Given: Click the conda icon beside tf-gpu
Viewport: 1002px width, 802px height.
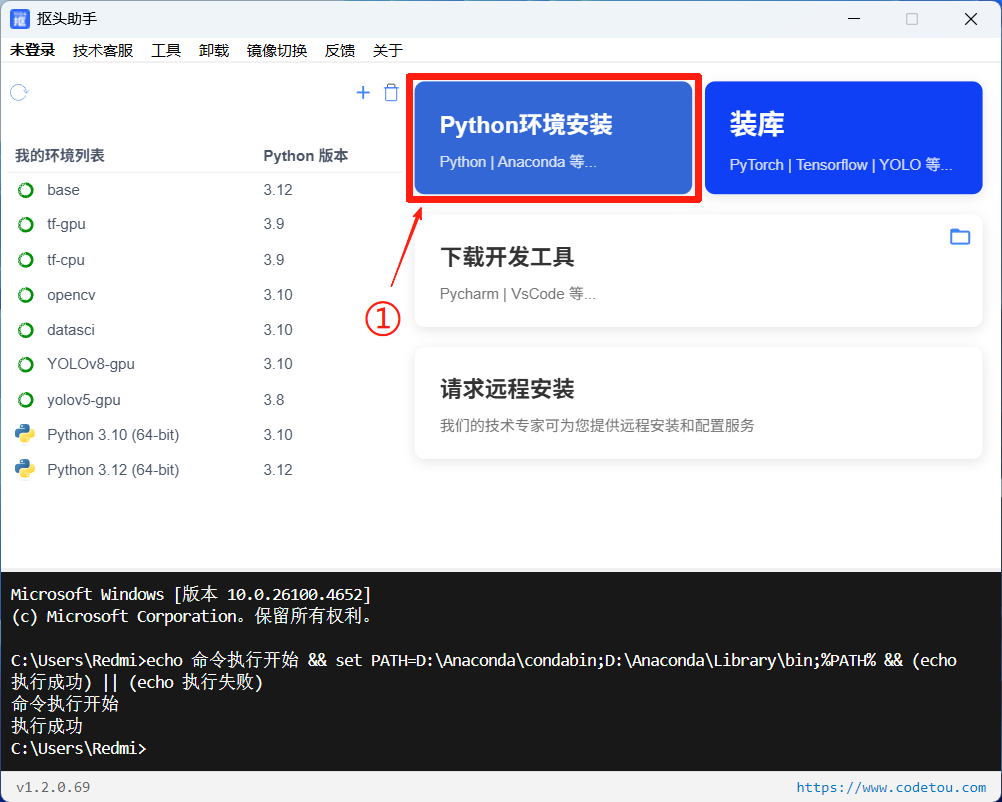Looking at the screenshot, I should (x=26, y=224).
